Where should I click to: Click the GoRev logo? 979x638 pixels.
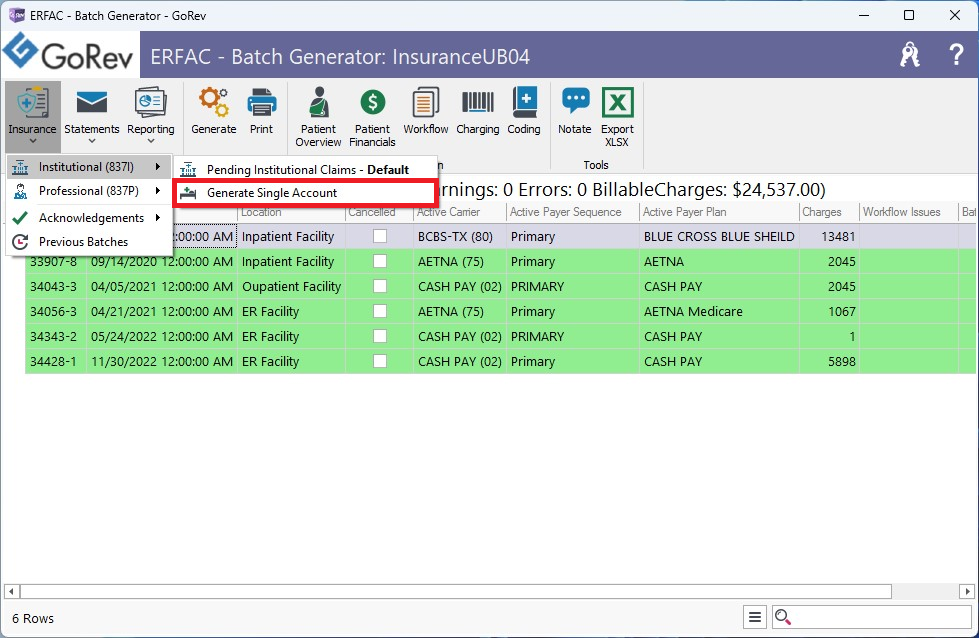(69, 54)
